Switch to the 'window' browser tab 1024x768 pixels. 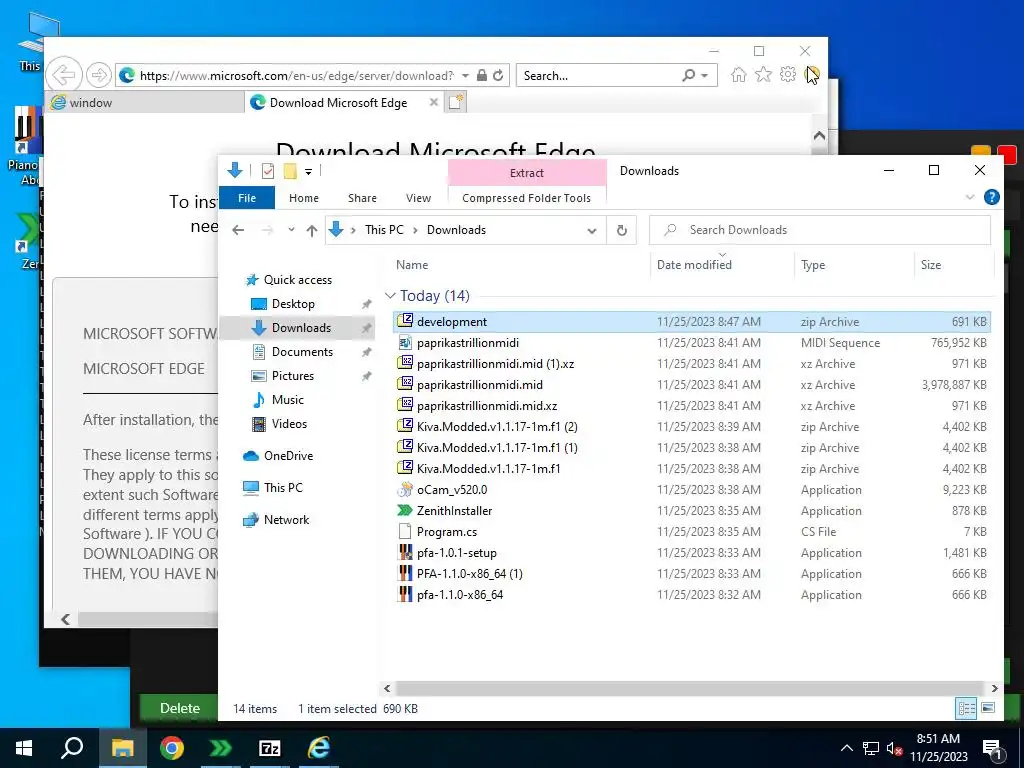[145, 103]
